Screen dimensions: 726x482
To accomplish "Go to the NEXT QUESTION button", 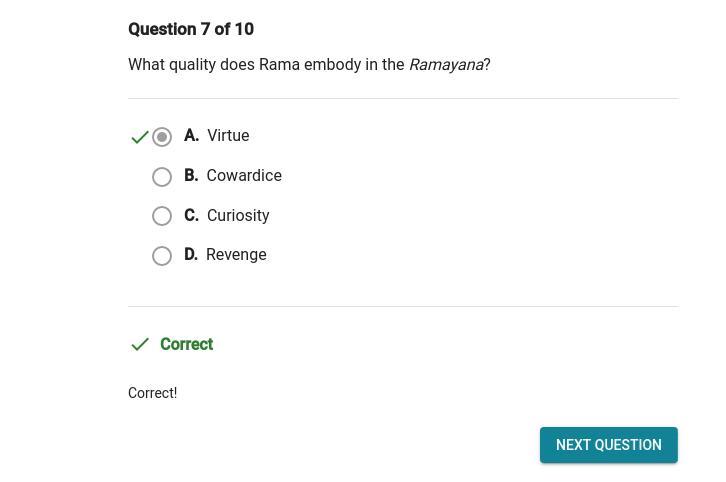I will (x=608, y=445).
